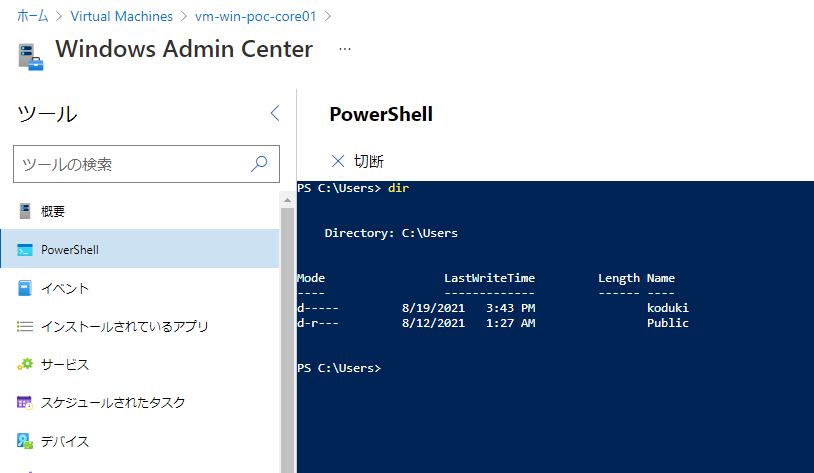Click the Length column header
Screen dimensions: 814x473
click(x=619, y=278)
